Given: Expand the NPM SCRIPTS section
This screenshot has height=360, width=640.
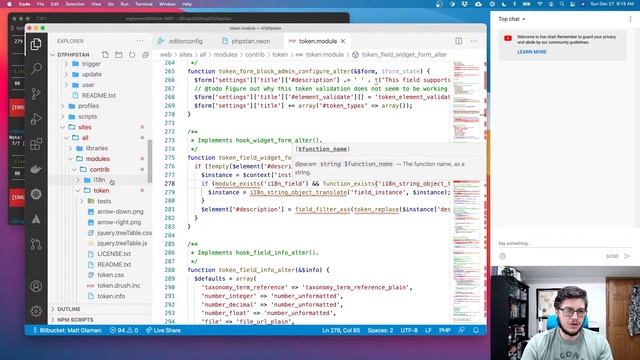Looking at the screenshot, I should coord(75,320).
